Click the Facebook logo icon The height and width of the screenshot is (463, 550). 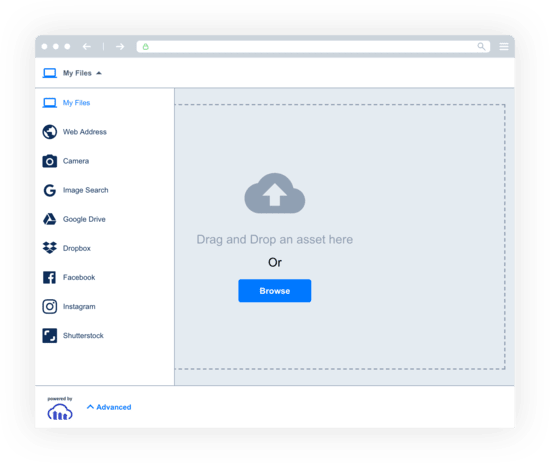pos(49,277)
